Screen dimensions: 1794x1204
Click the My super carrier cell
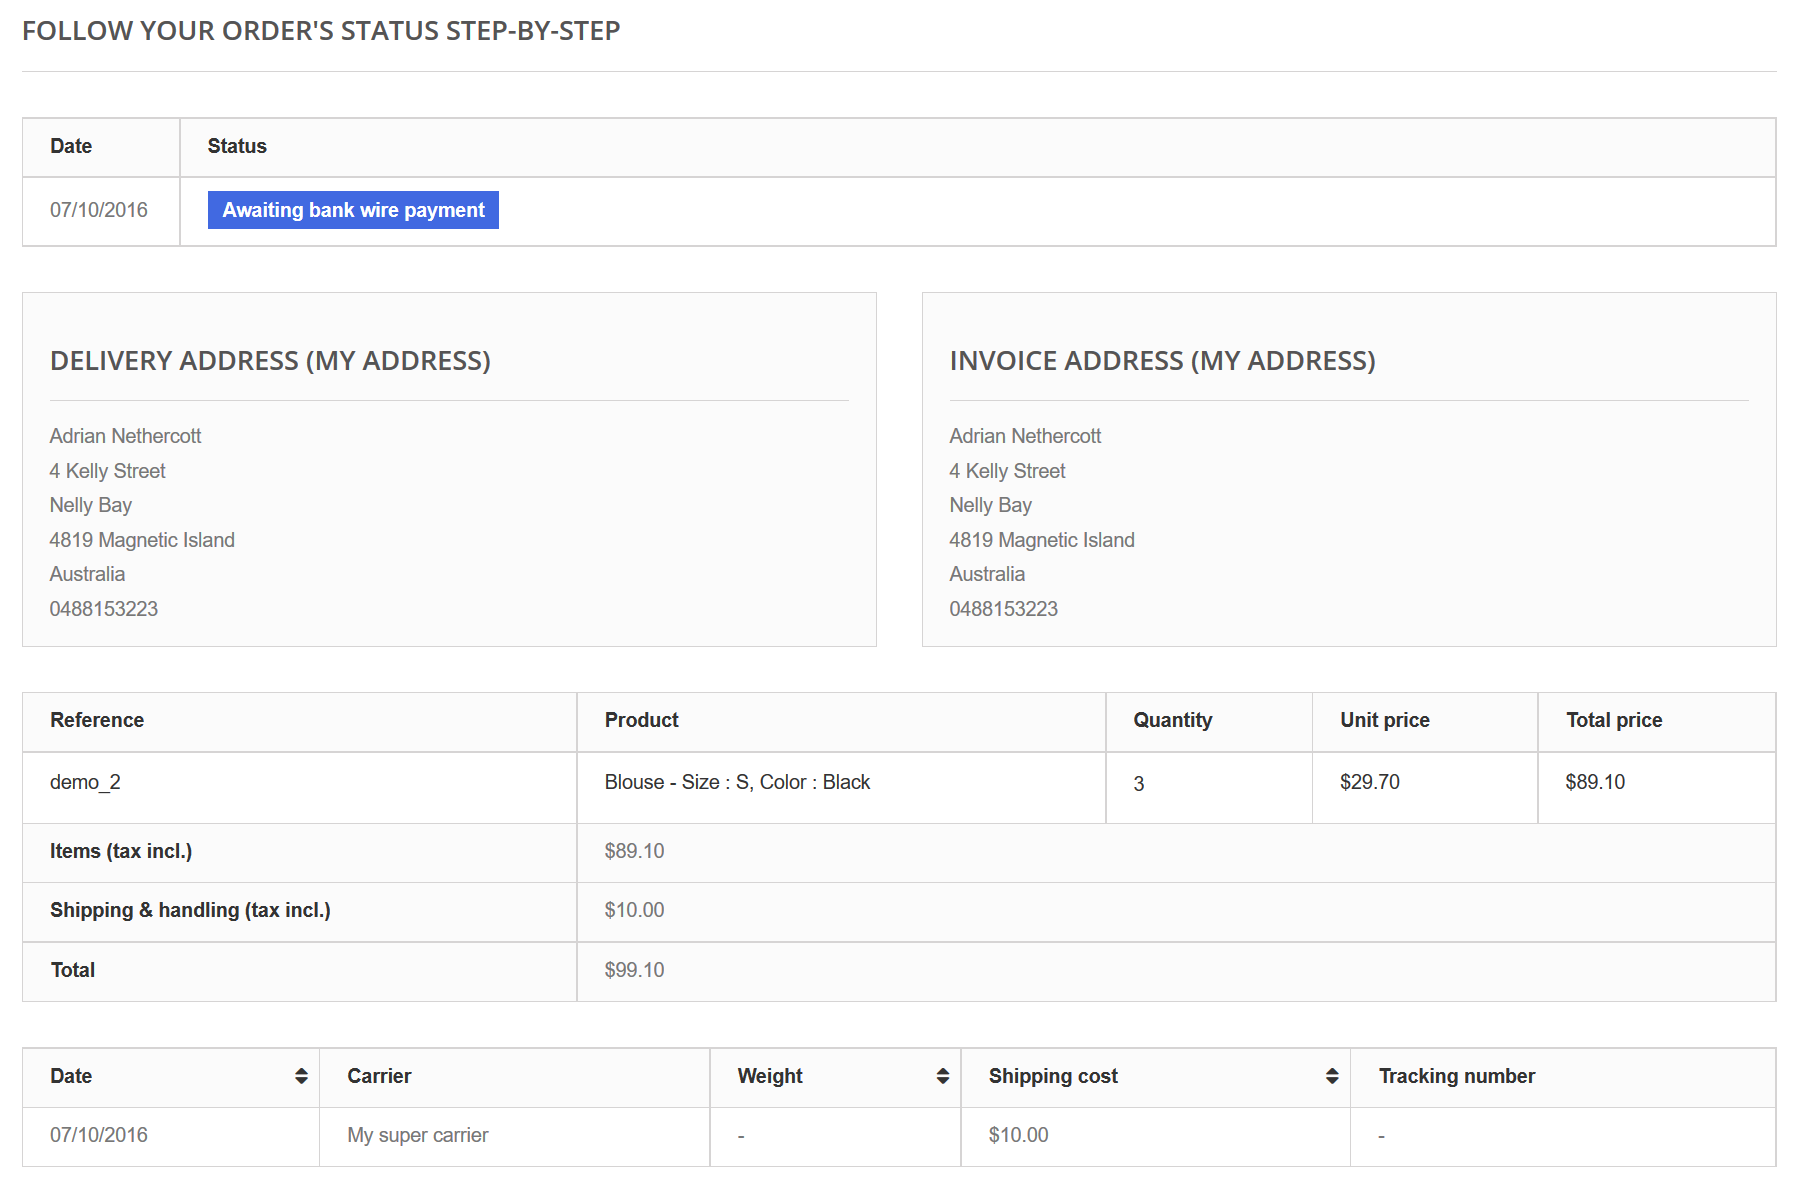click(417, 1135)
